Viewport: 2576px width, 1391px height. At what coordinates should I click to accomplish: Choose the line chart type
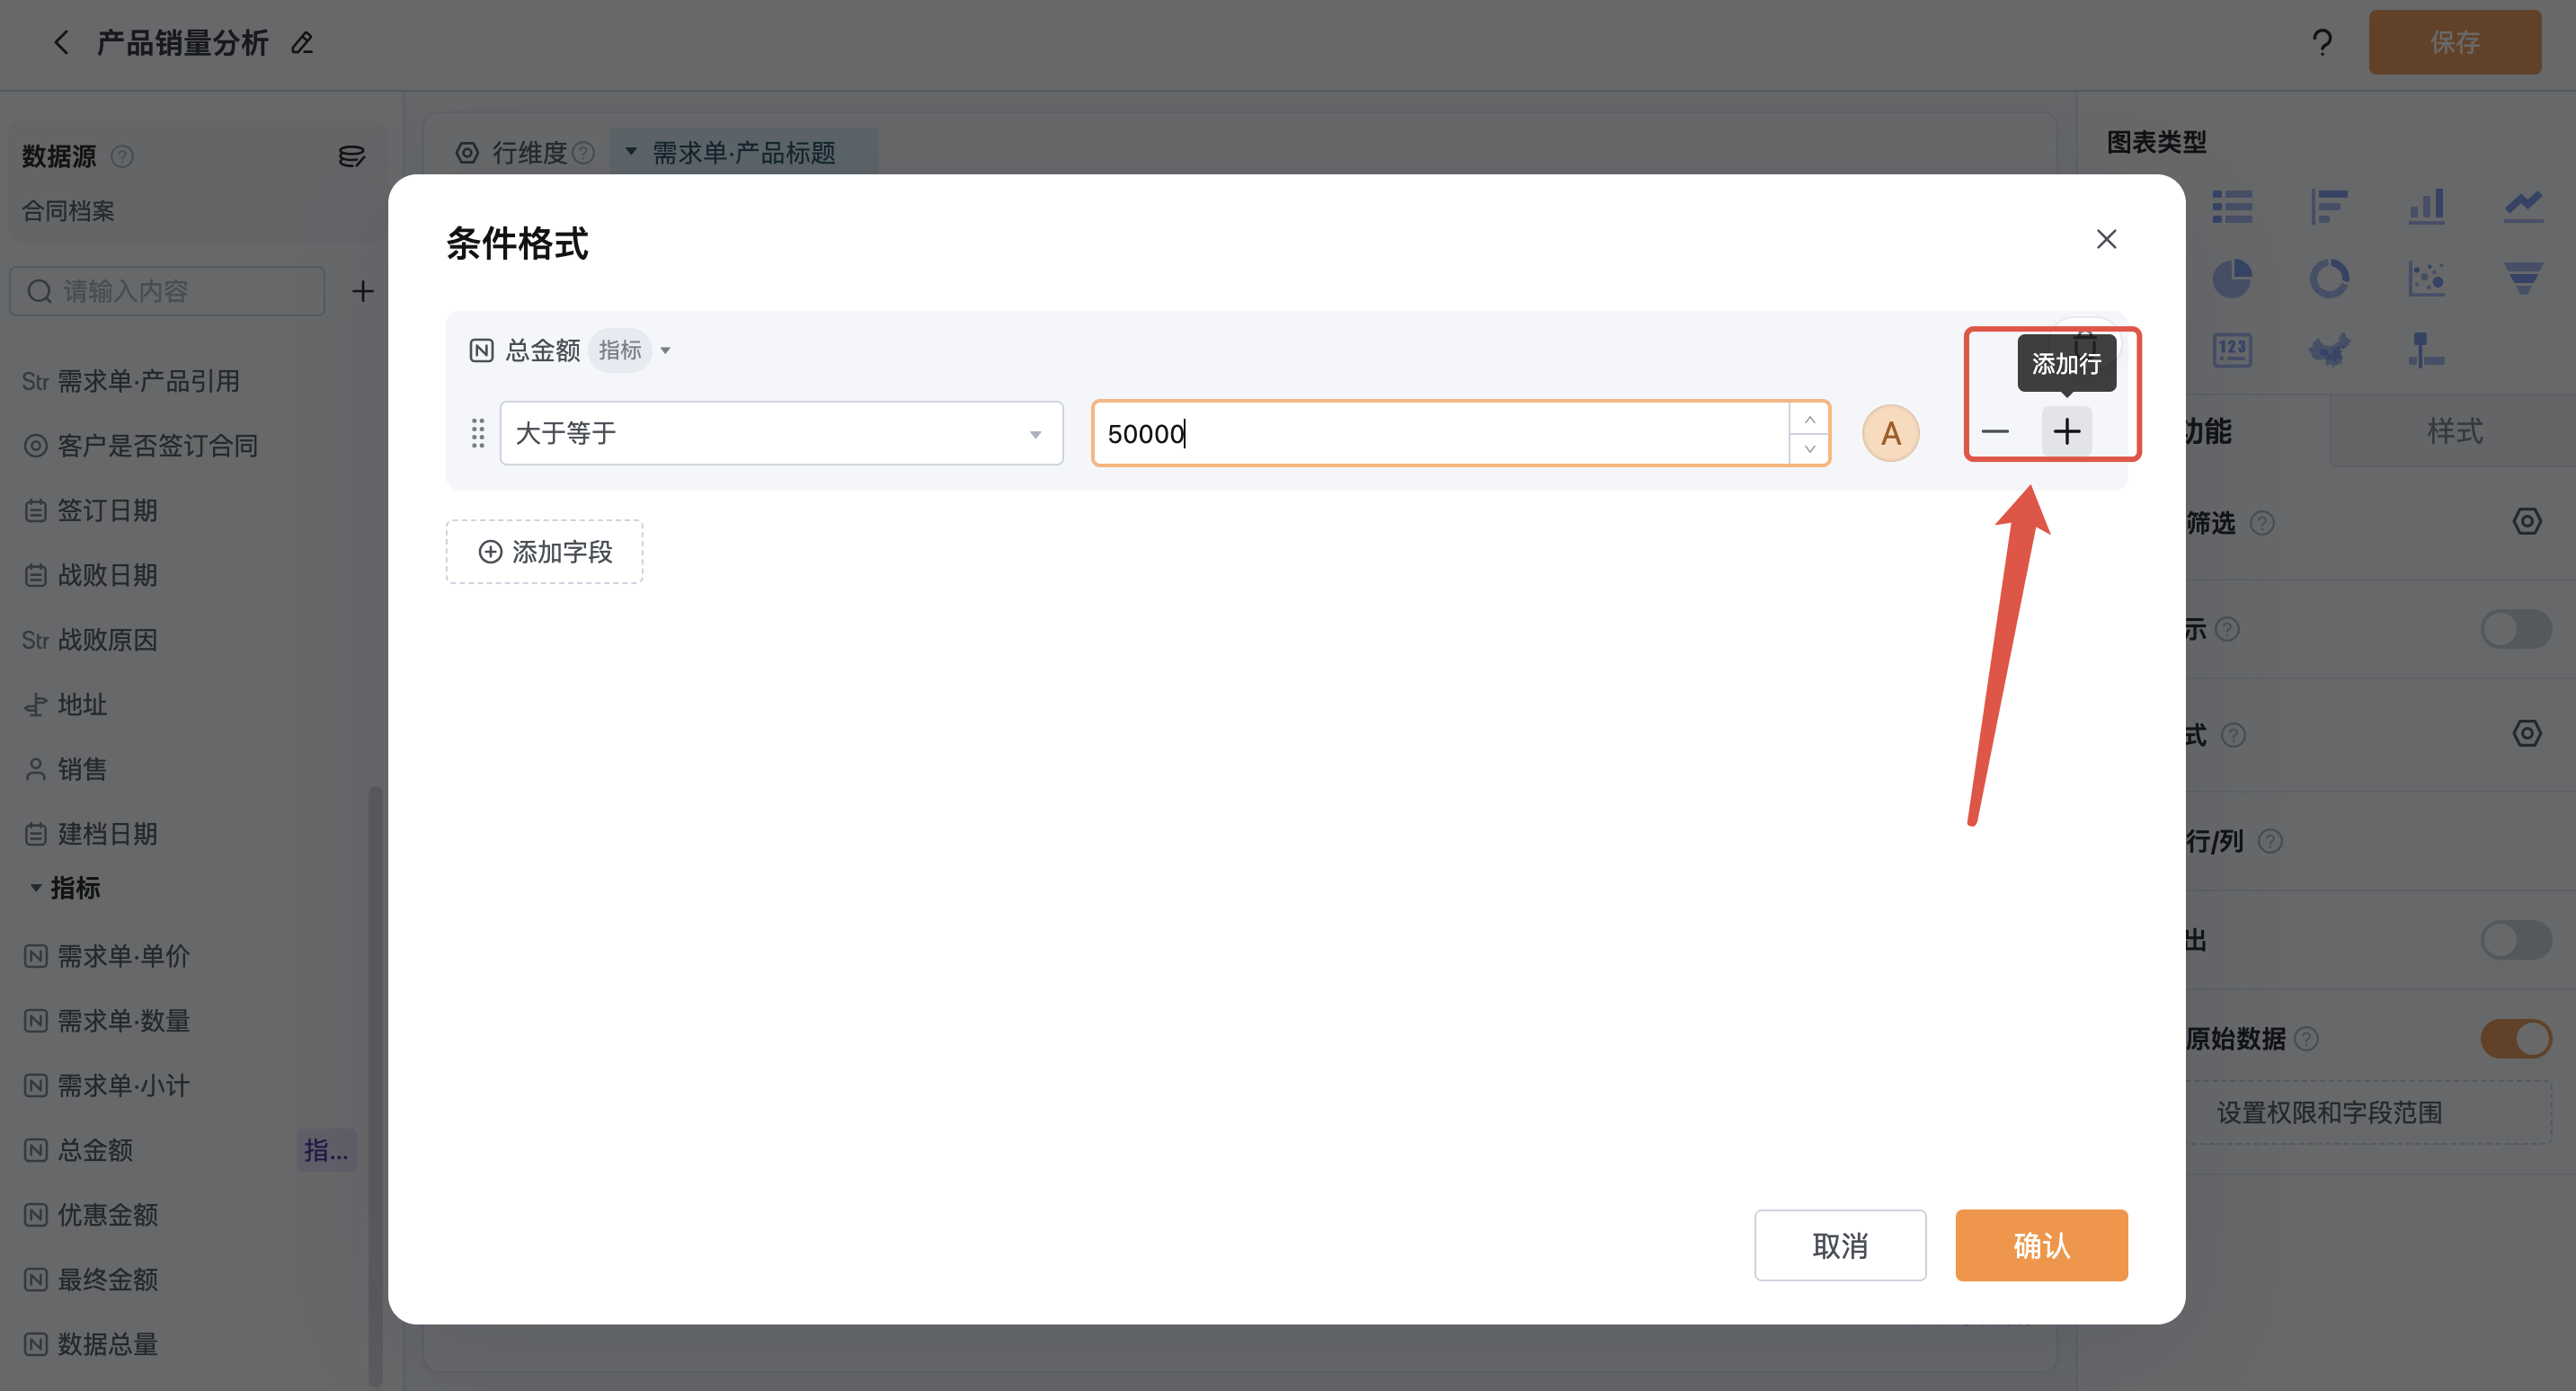coord(2523,207)
